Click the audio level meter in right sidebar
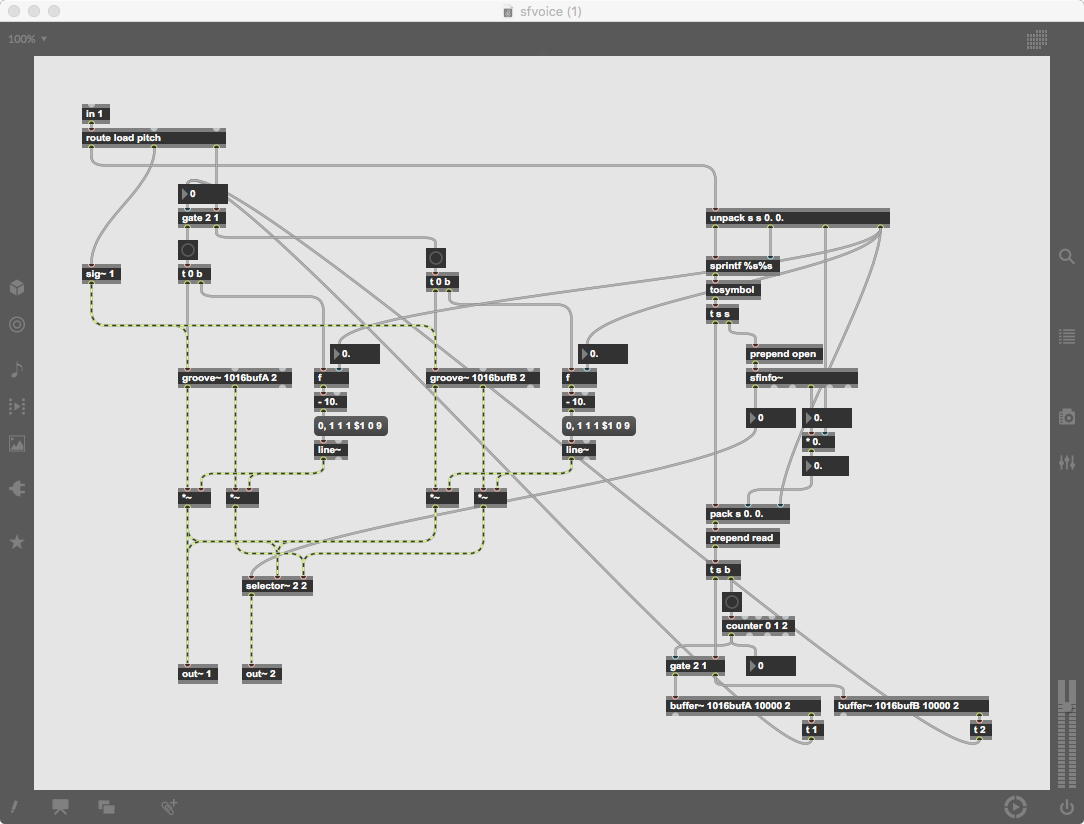Image resolution: width=1084 pixels, height=824 pixels. pos(1067,733)
